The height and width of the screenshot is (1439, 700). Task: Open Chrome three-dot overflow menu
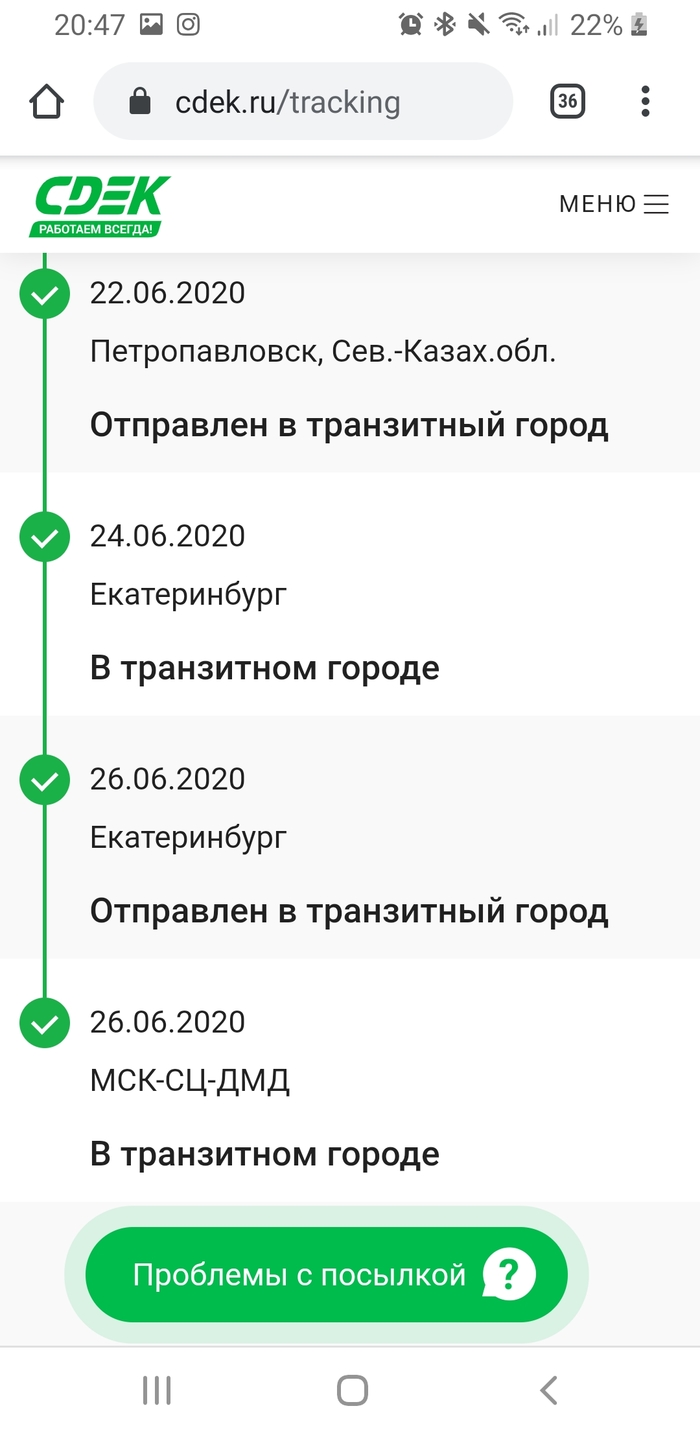pos(645,101)
